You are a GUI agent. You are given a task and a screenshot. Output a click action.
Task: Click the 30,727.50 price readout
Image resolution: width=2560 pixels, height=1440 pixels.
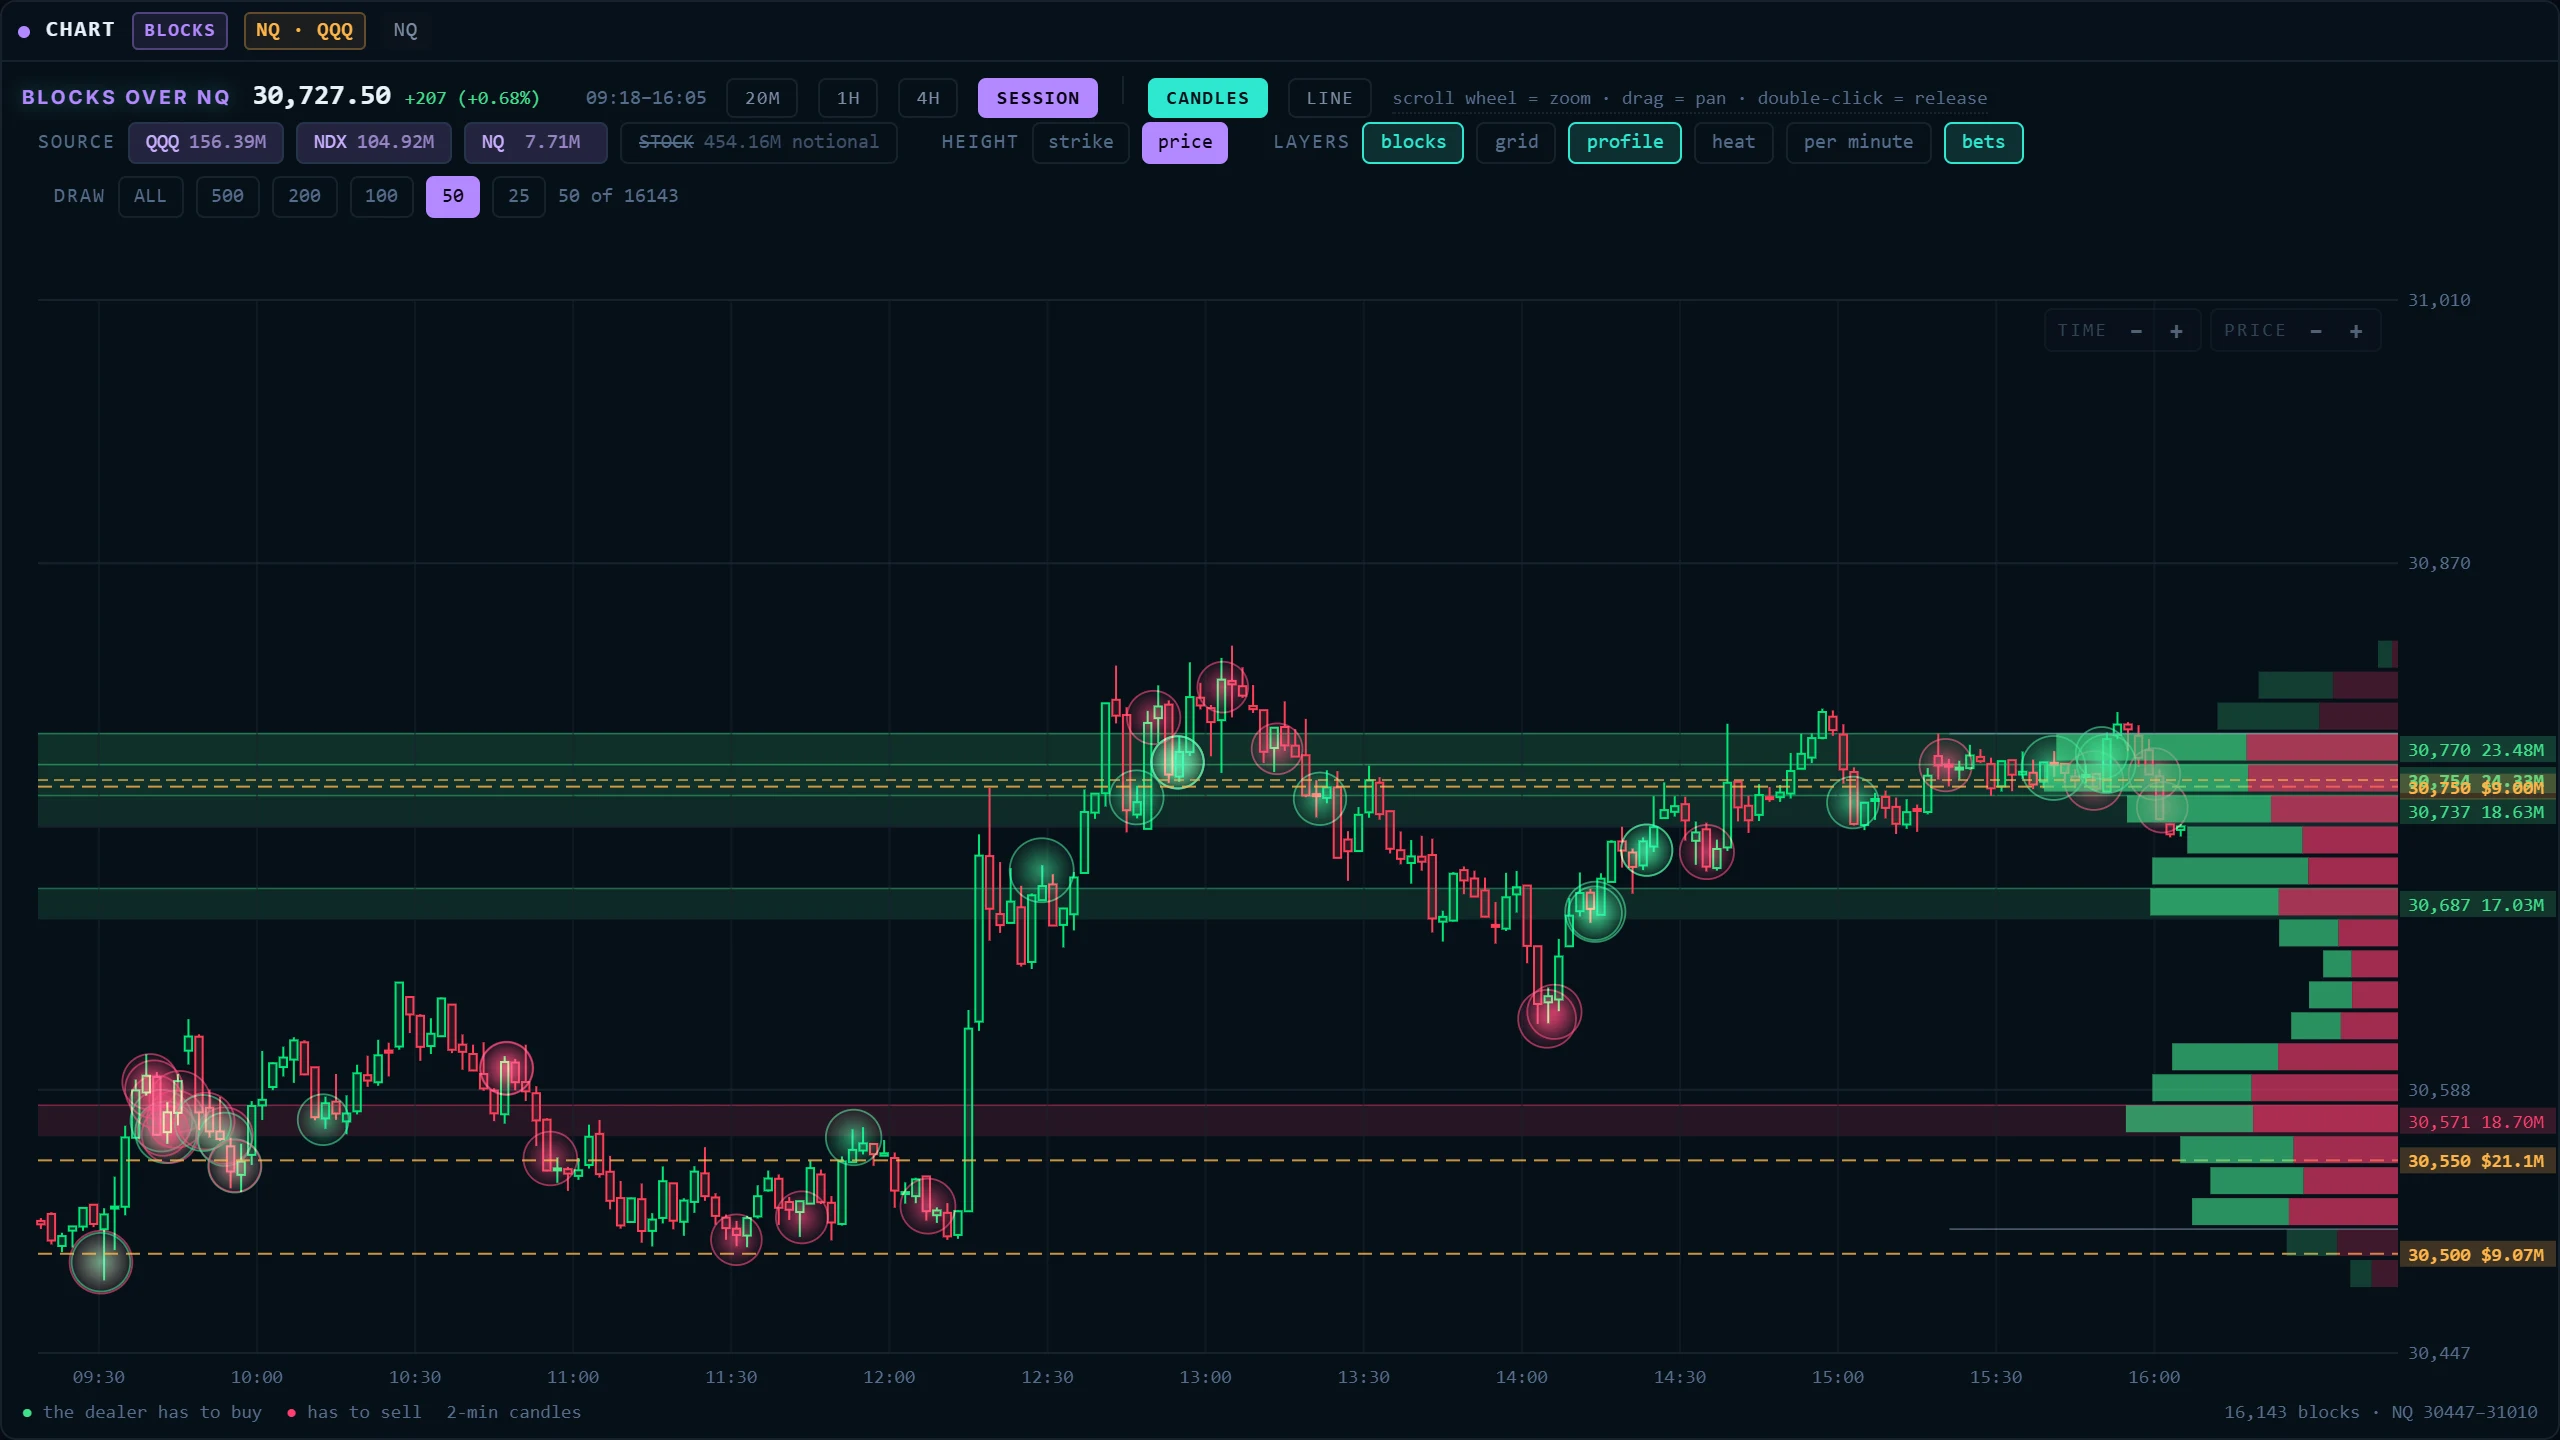[321, 96]
